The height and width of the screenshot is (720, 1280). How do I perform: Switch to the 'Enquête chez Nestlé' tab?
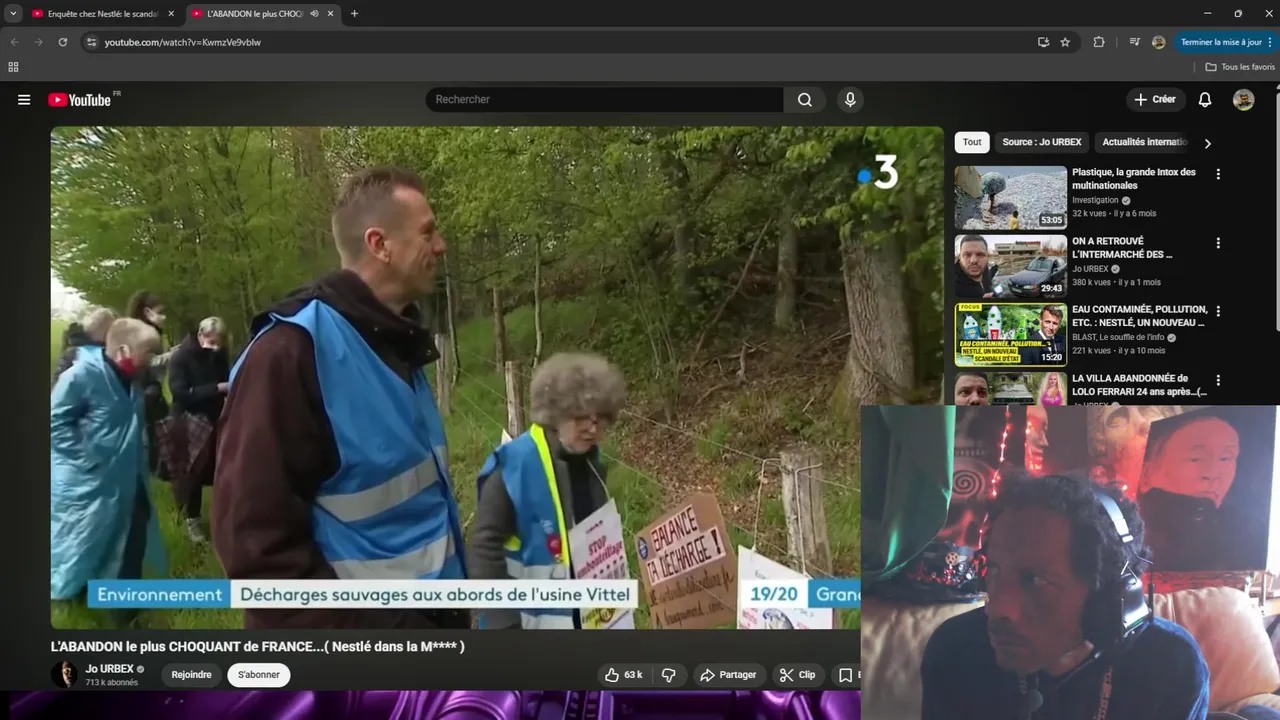102,14
